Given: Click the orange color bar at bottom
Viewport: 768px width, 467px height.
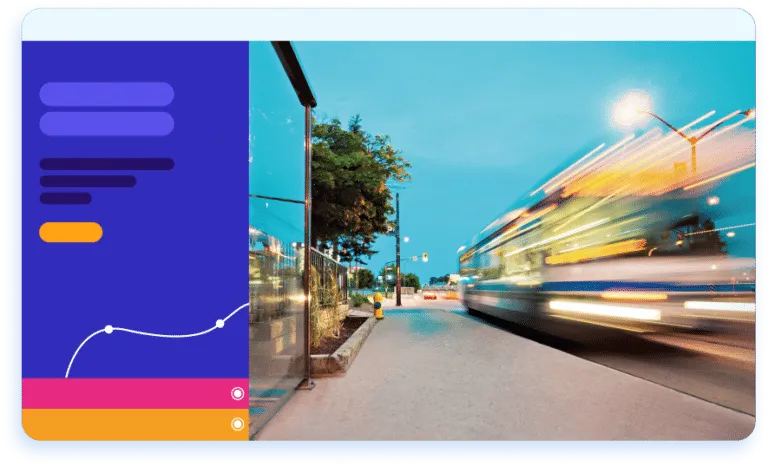Looking at the screenshot, I should [135, 424].
